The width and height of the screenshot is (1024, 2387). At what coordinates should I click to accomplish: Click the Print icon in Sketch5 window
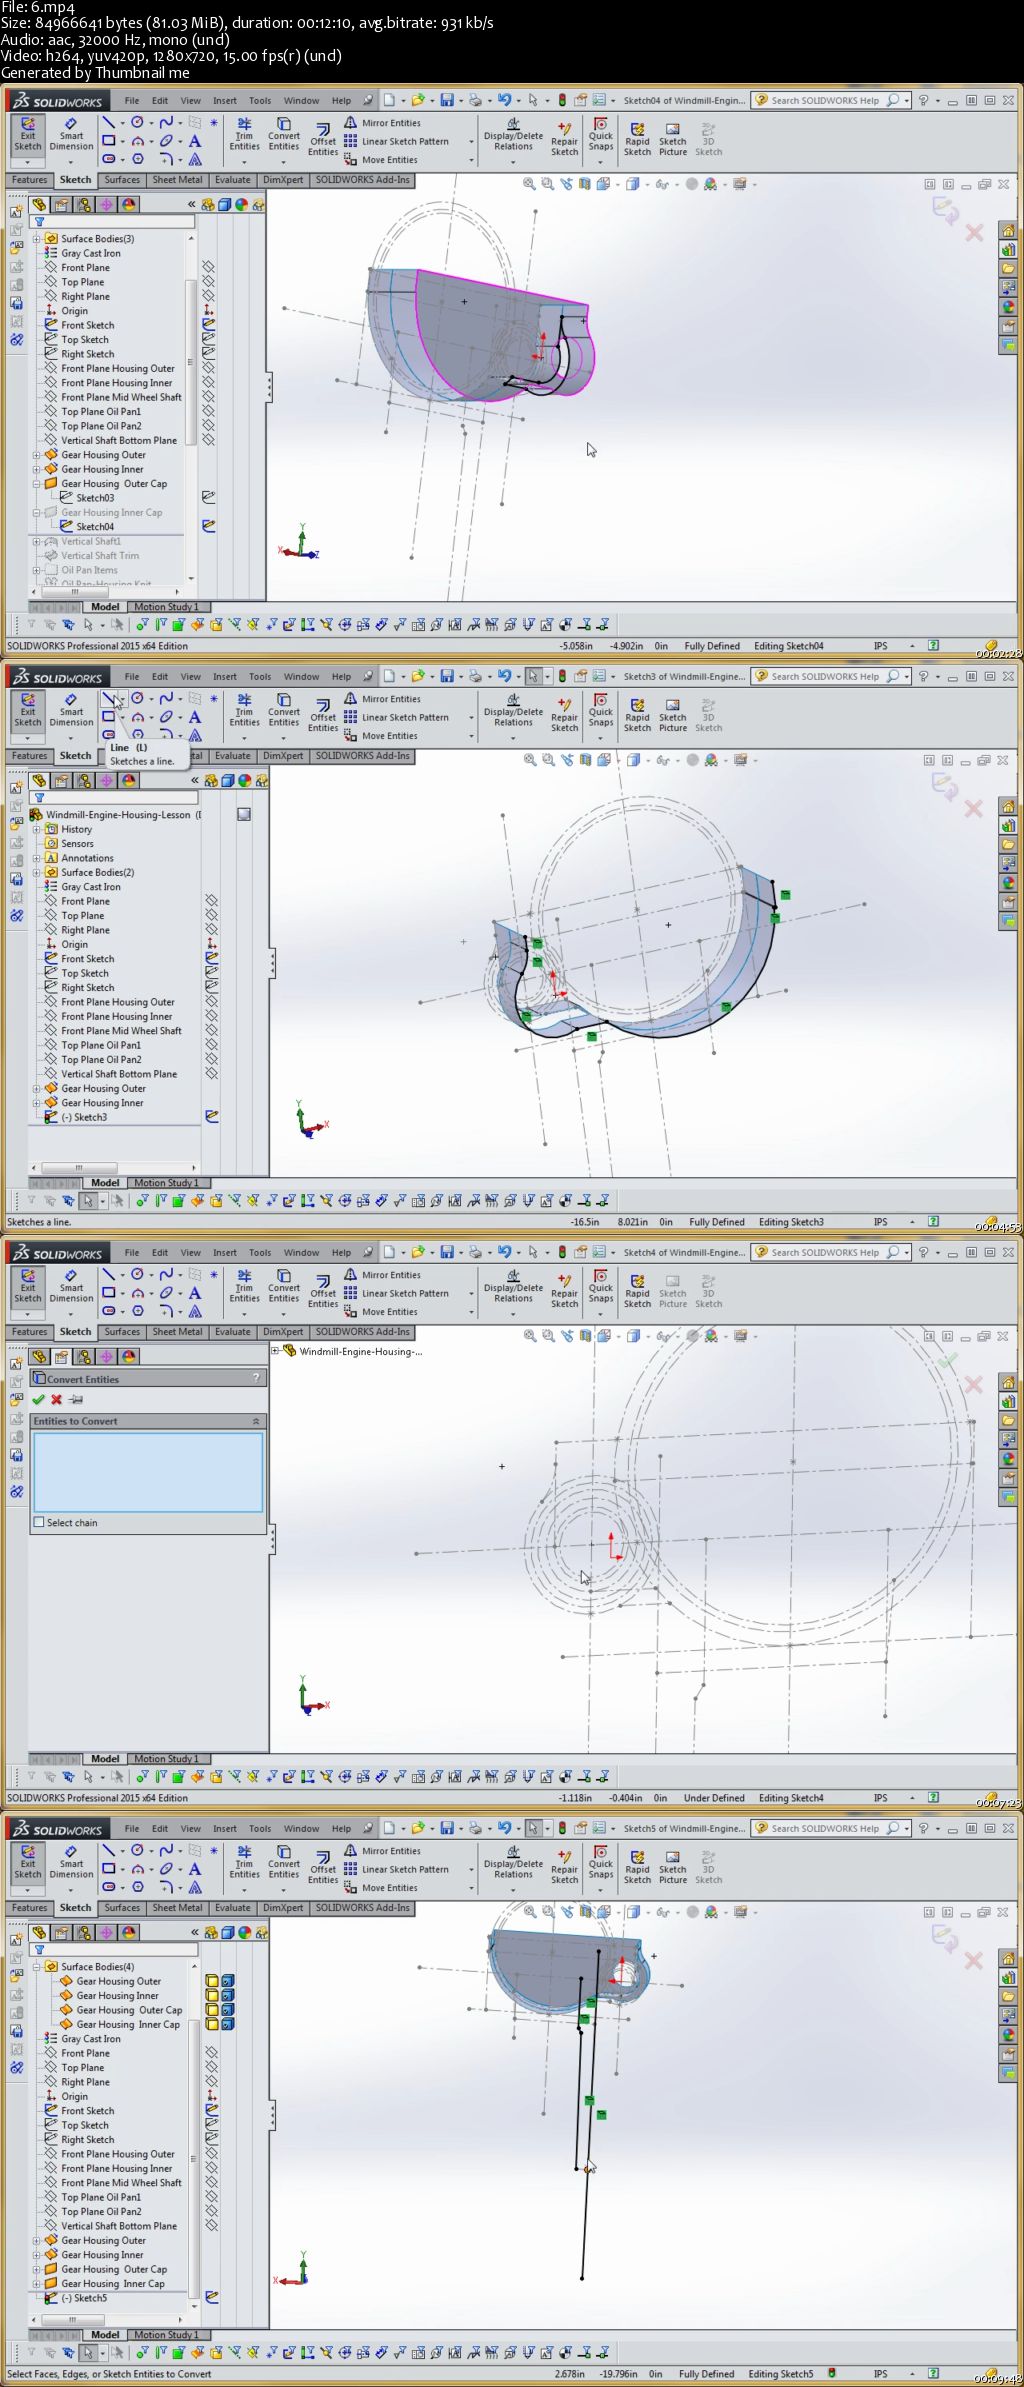[476, 1828]
